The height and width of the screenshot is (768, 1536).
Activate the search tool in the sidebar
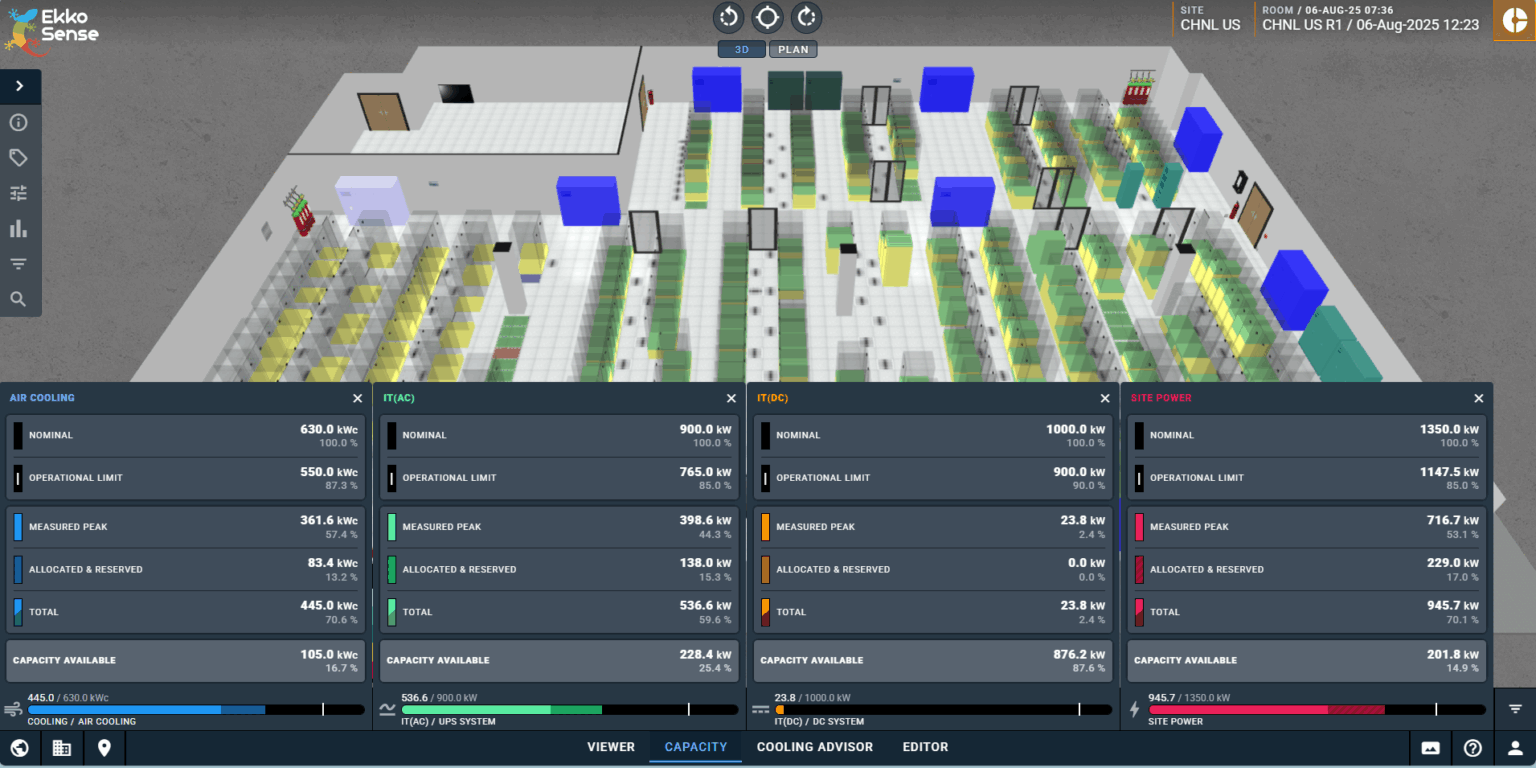(20, 298)
